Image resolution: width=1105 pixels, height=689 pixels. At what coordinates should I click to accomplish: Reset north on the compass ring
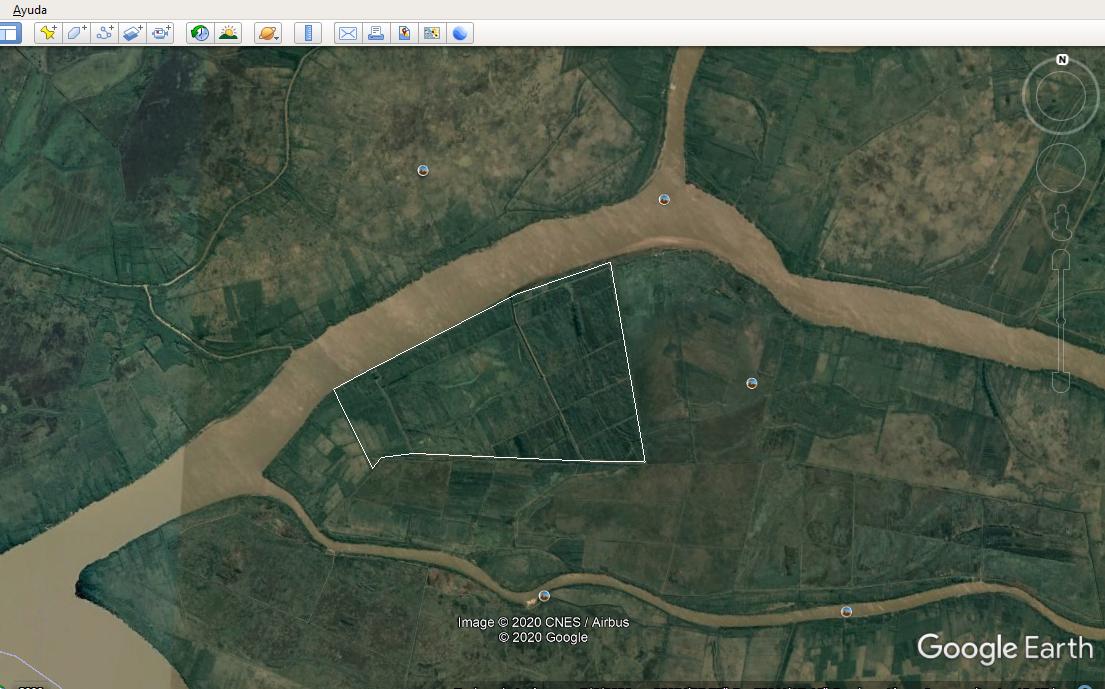[1062, 60]
